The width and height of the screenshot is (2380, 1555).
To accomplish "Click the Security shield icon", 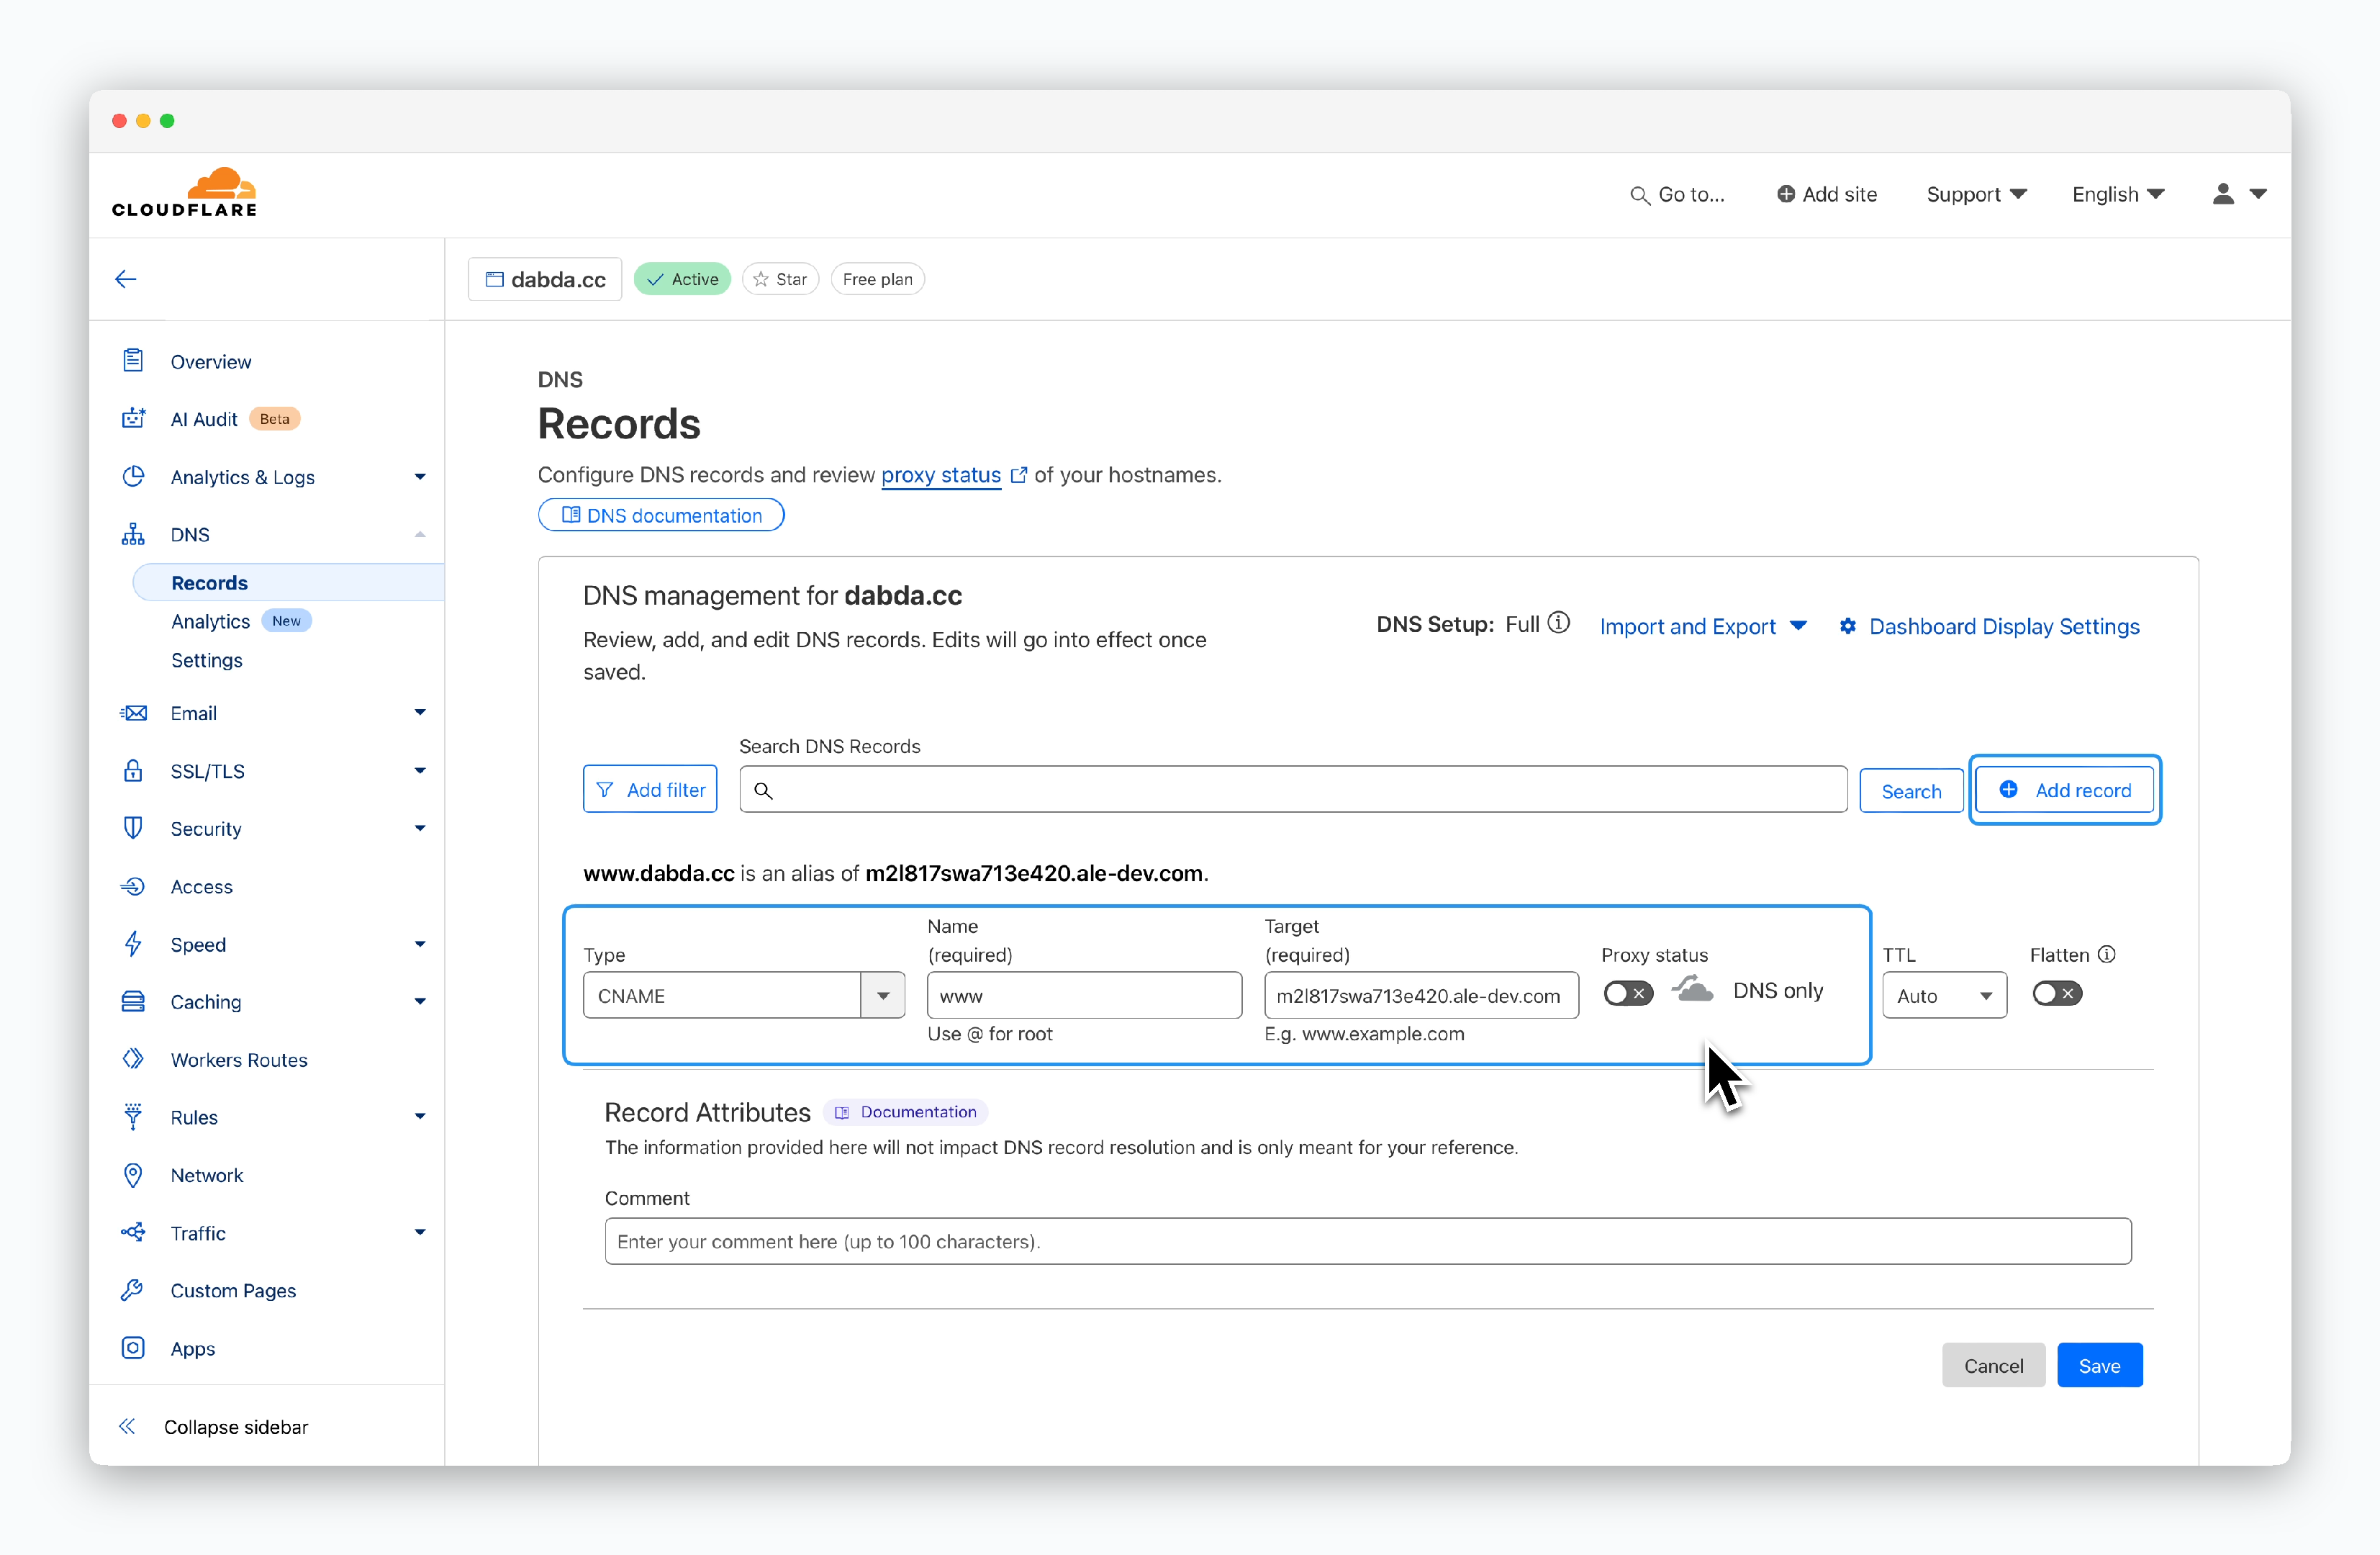I will pyautogui.click(x=133, y=828).
